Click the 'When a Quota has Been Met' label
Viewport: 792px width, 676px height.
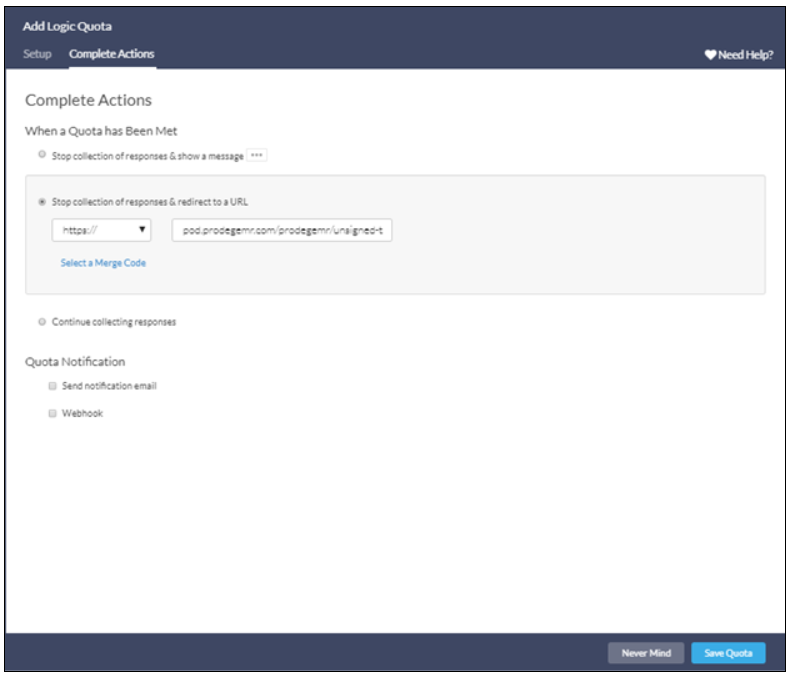[101, 131]
